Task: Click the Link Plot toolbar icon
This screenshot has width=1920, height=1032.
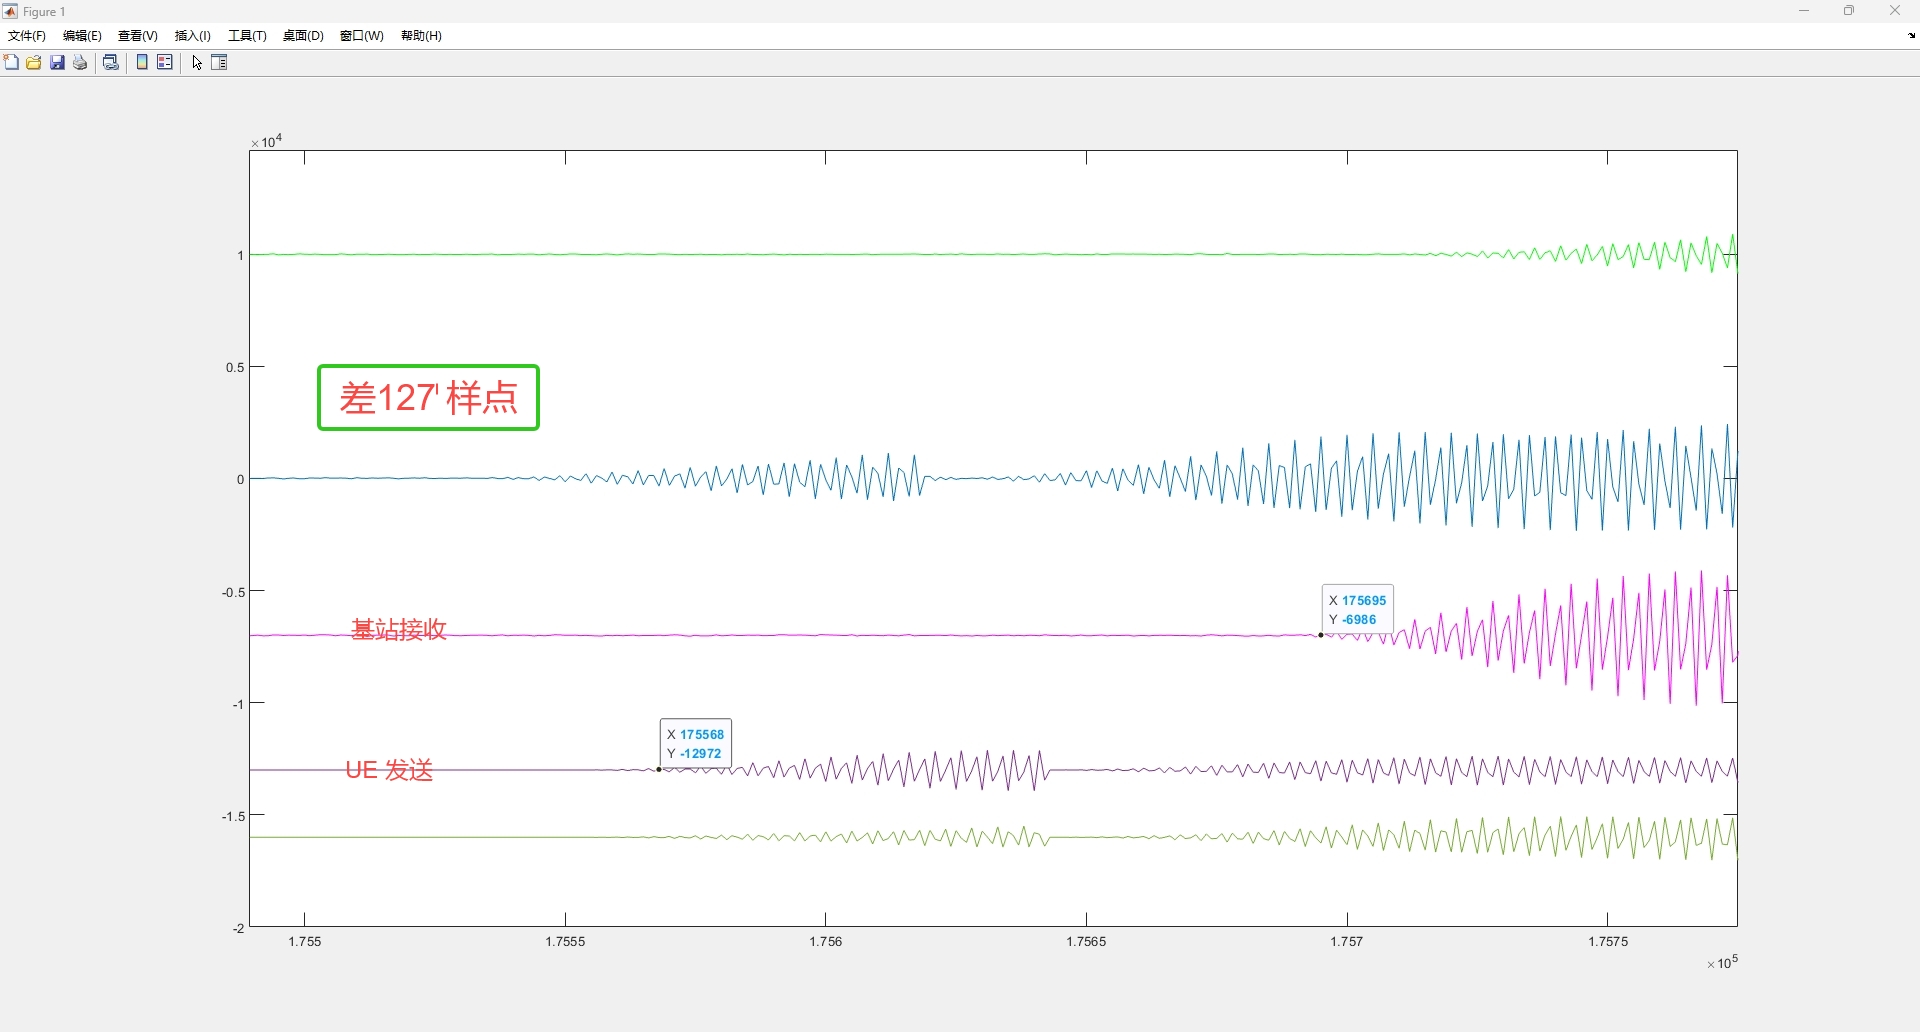Action: pos(111,63)
